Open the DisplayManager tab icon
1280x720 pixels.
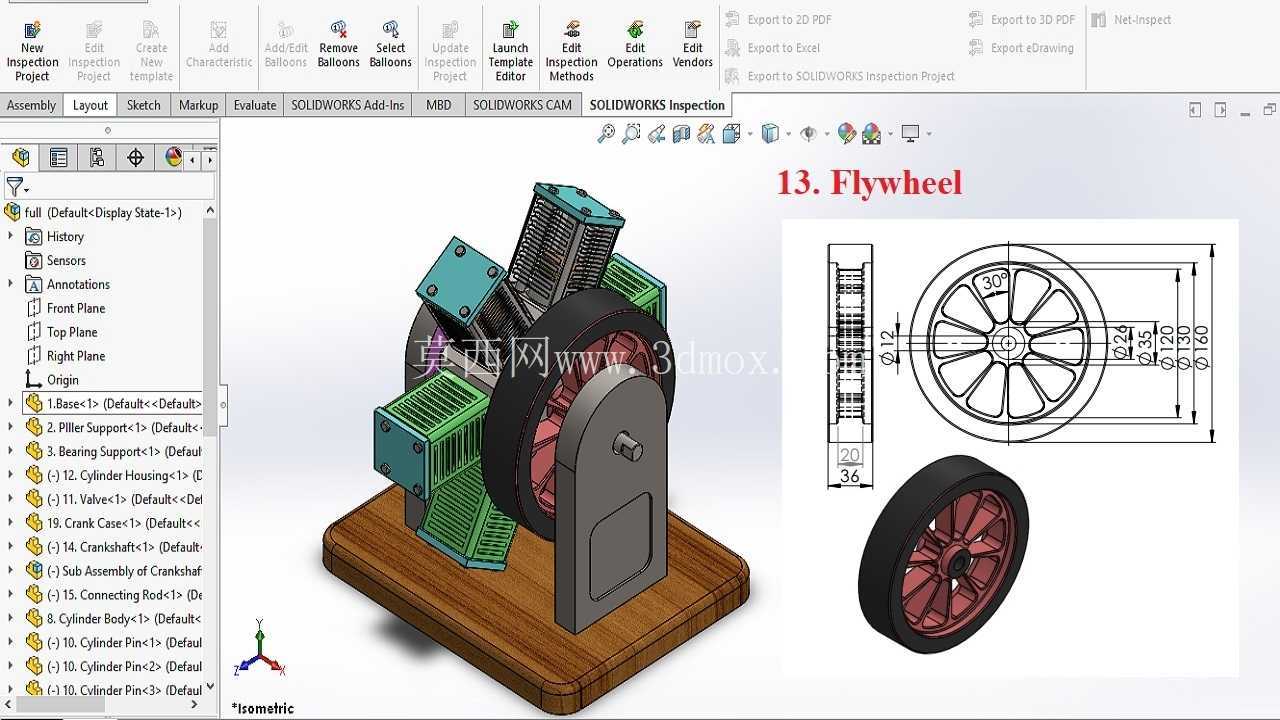[173, 157]
